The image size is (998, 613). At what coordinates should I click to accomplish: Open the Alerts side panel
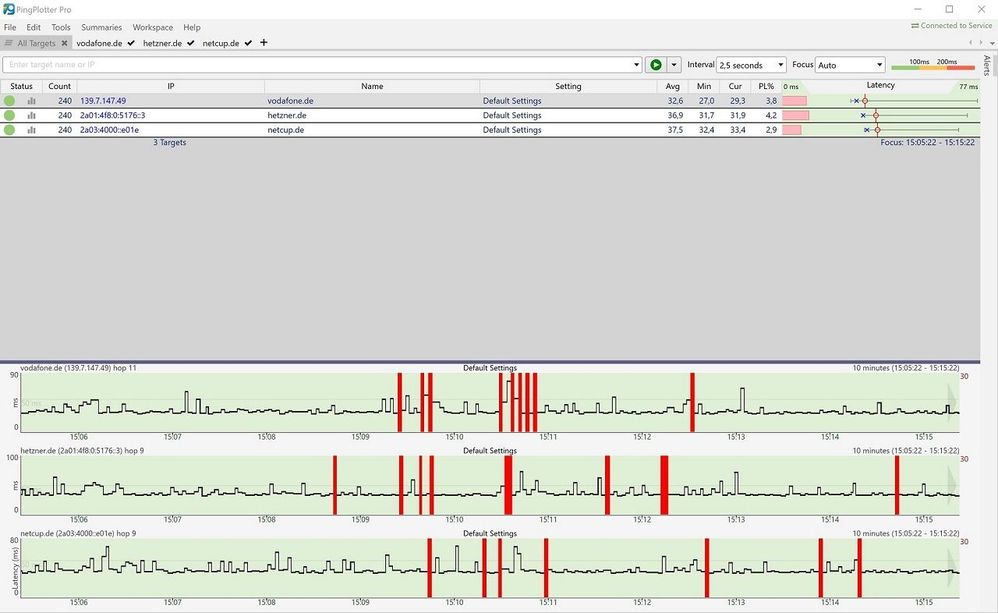coord(987,66)
